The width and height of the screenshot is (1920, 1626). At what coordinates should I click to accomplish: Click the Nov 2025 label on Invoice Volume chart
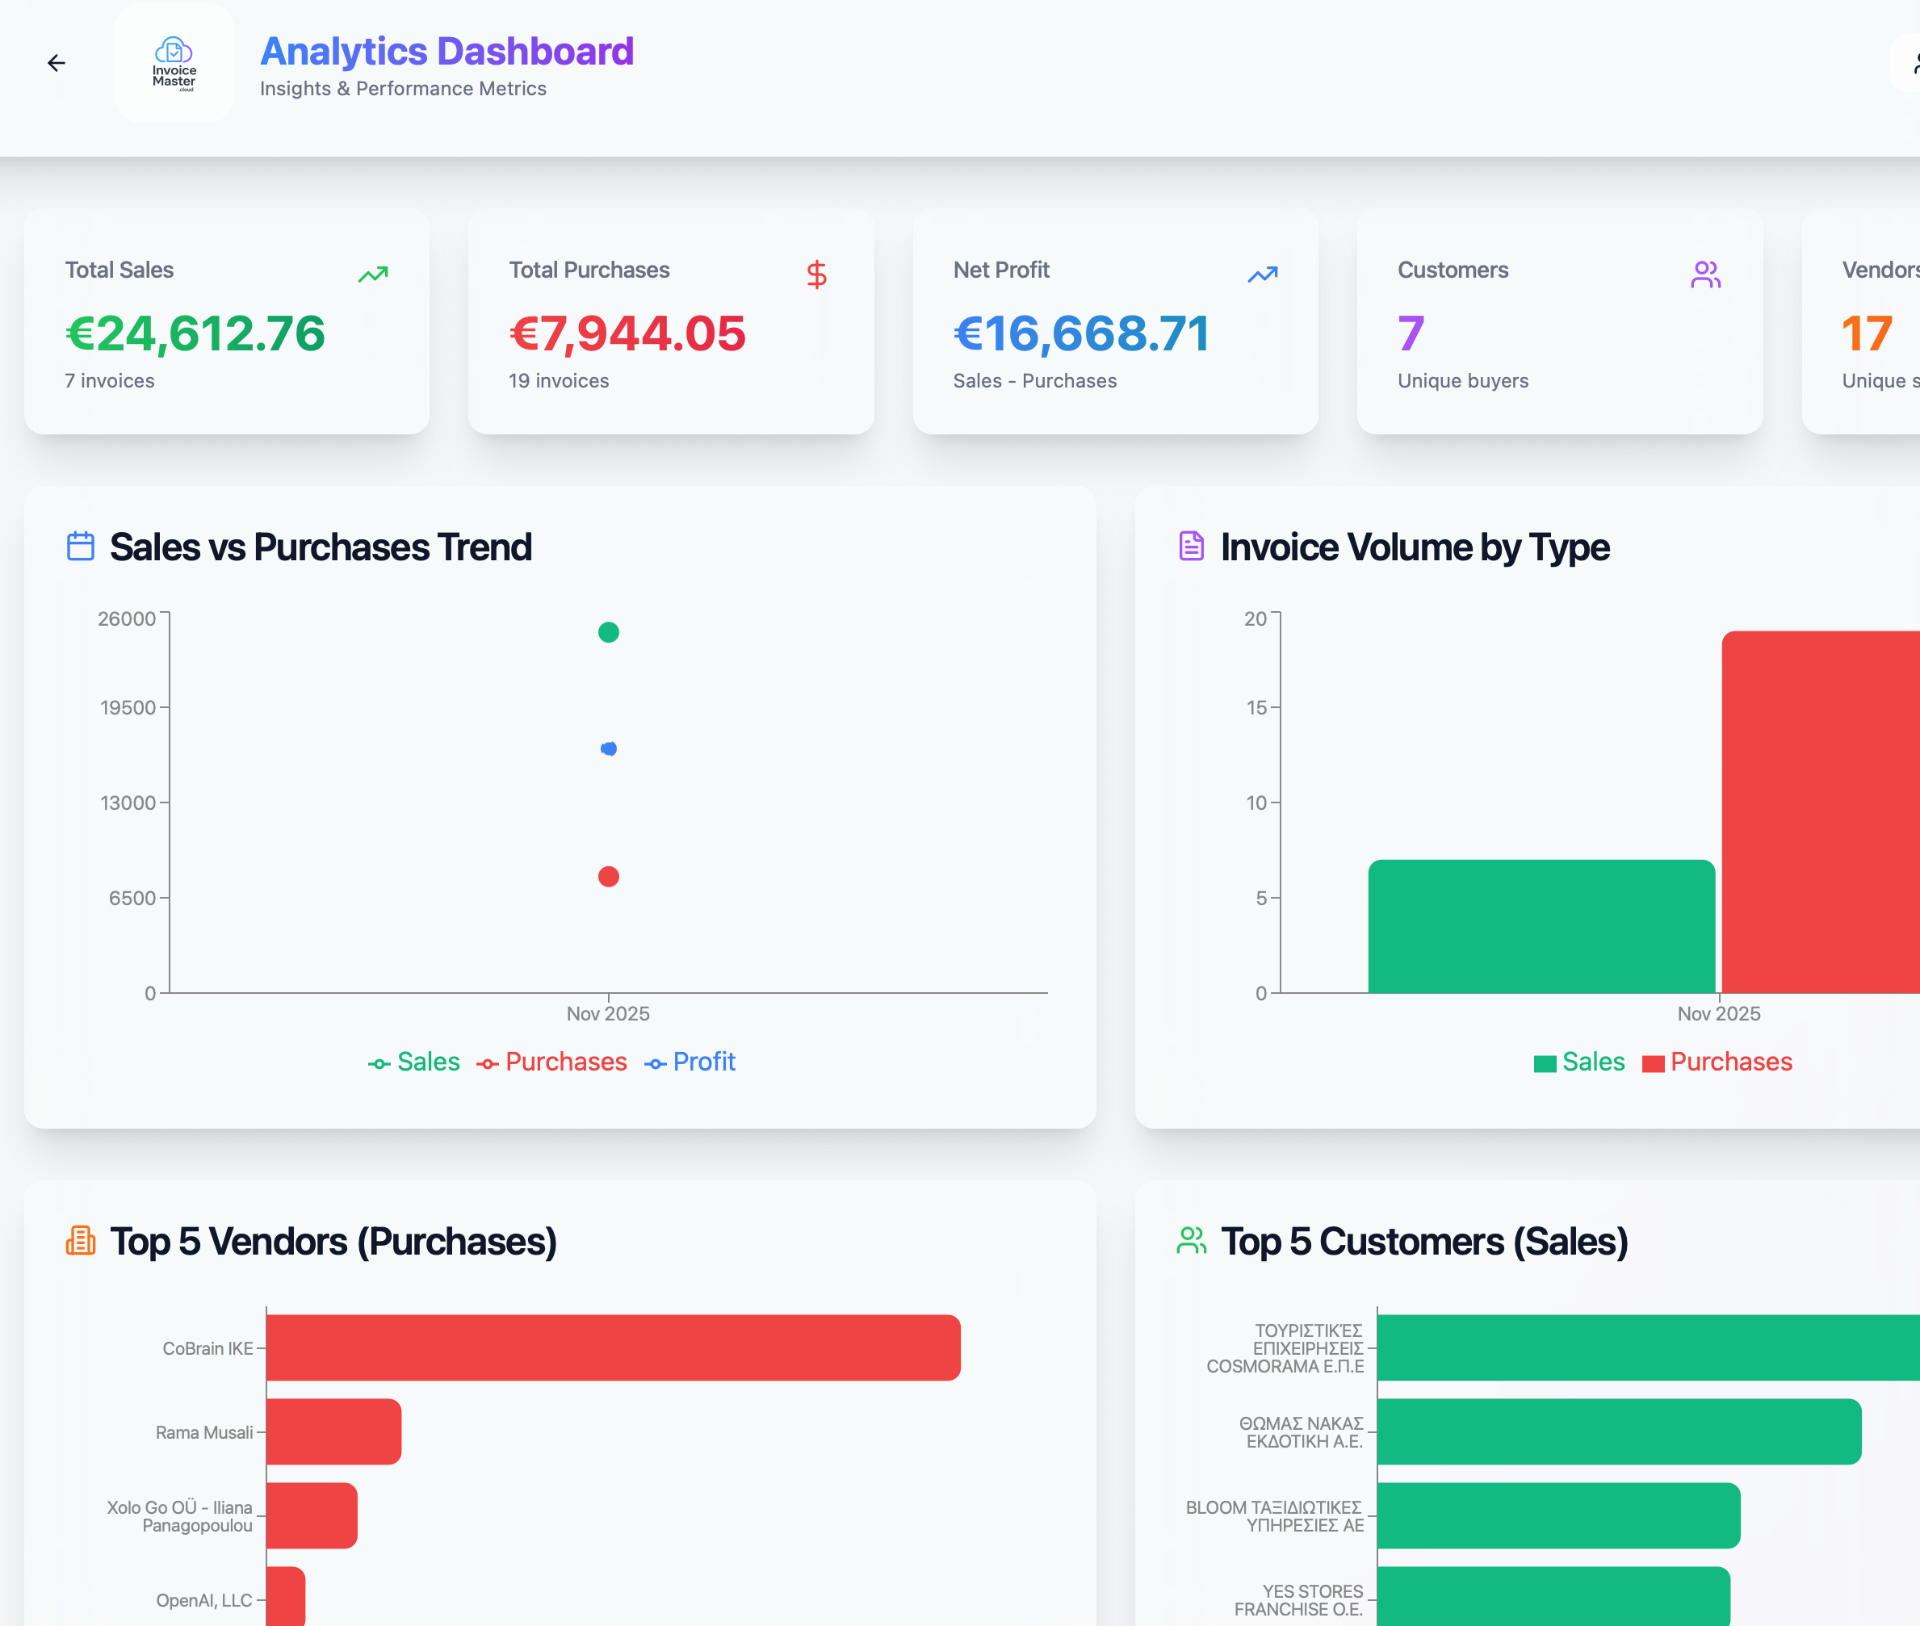click(x=1719, y=1014)
